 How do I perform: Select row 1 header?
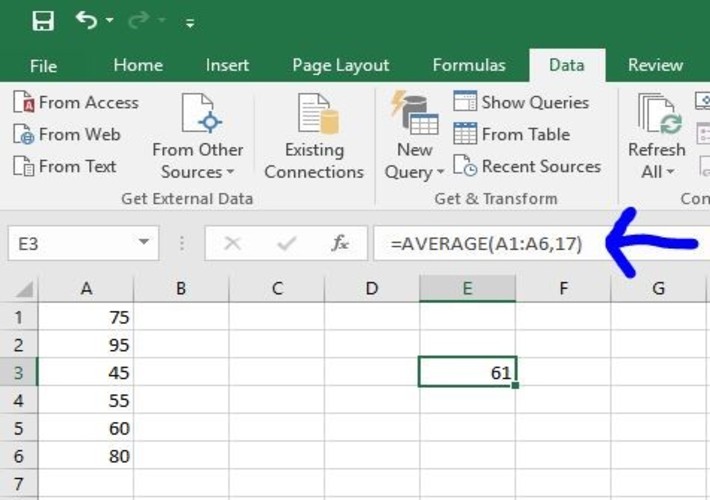click(x=19, y=317)
